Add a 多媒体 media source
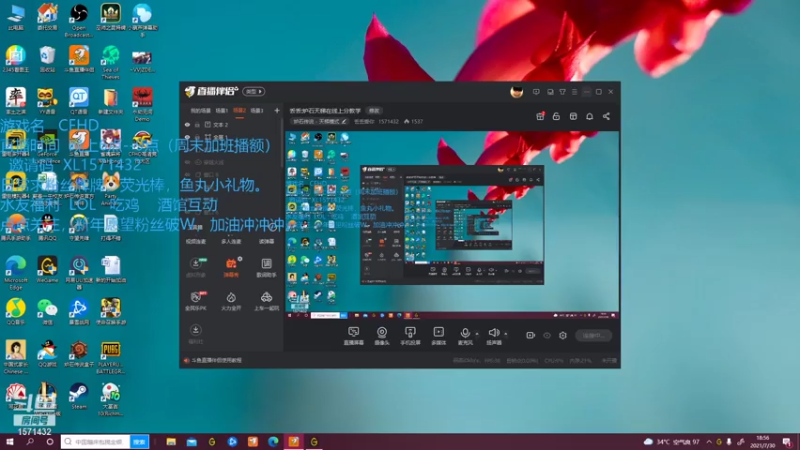800x450 pixels. point(438,336)
